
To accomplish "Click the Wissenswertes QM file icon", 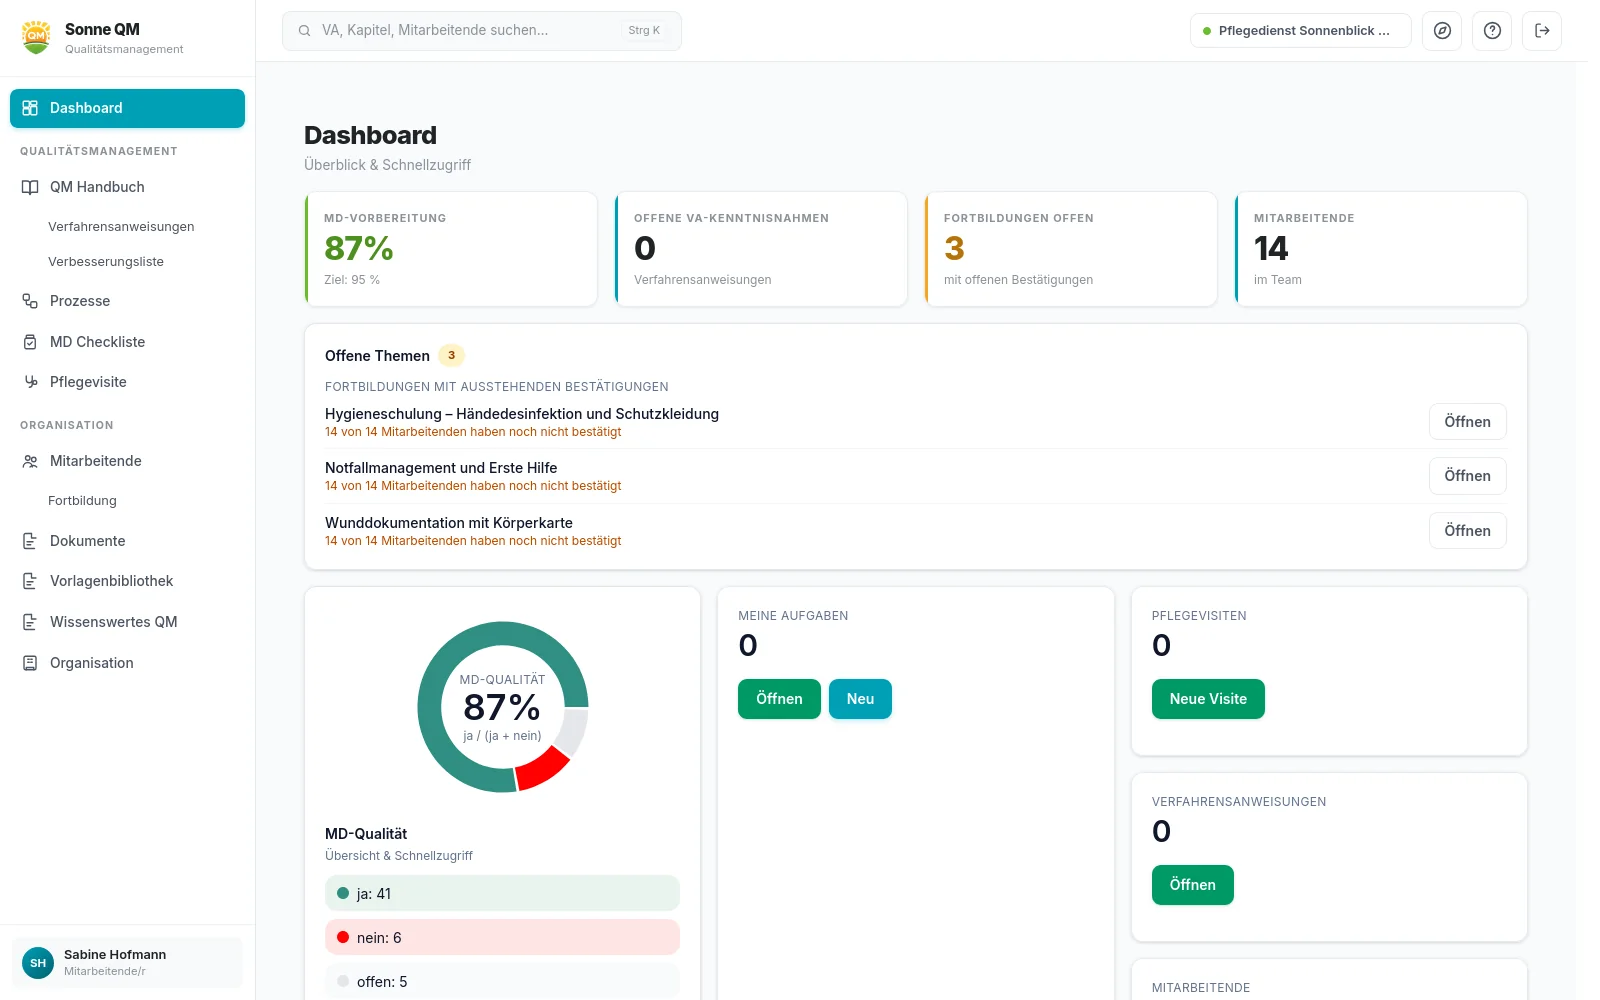I will 30,622.
